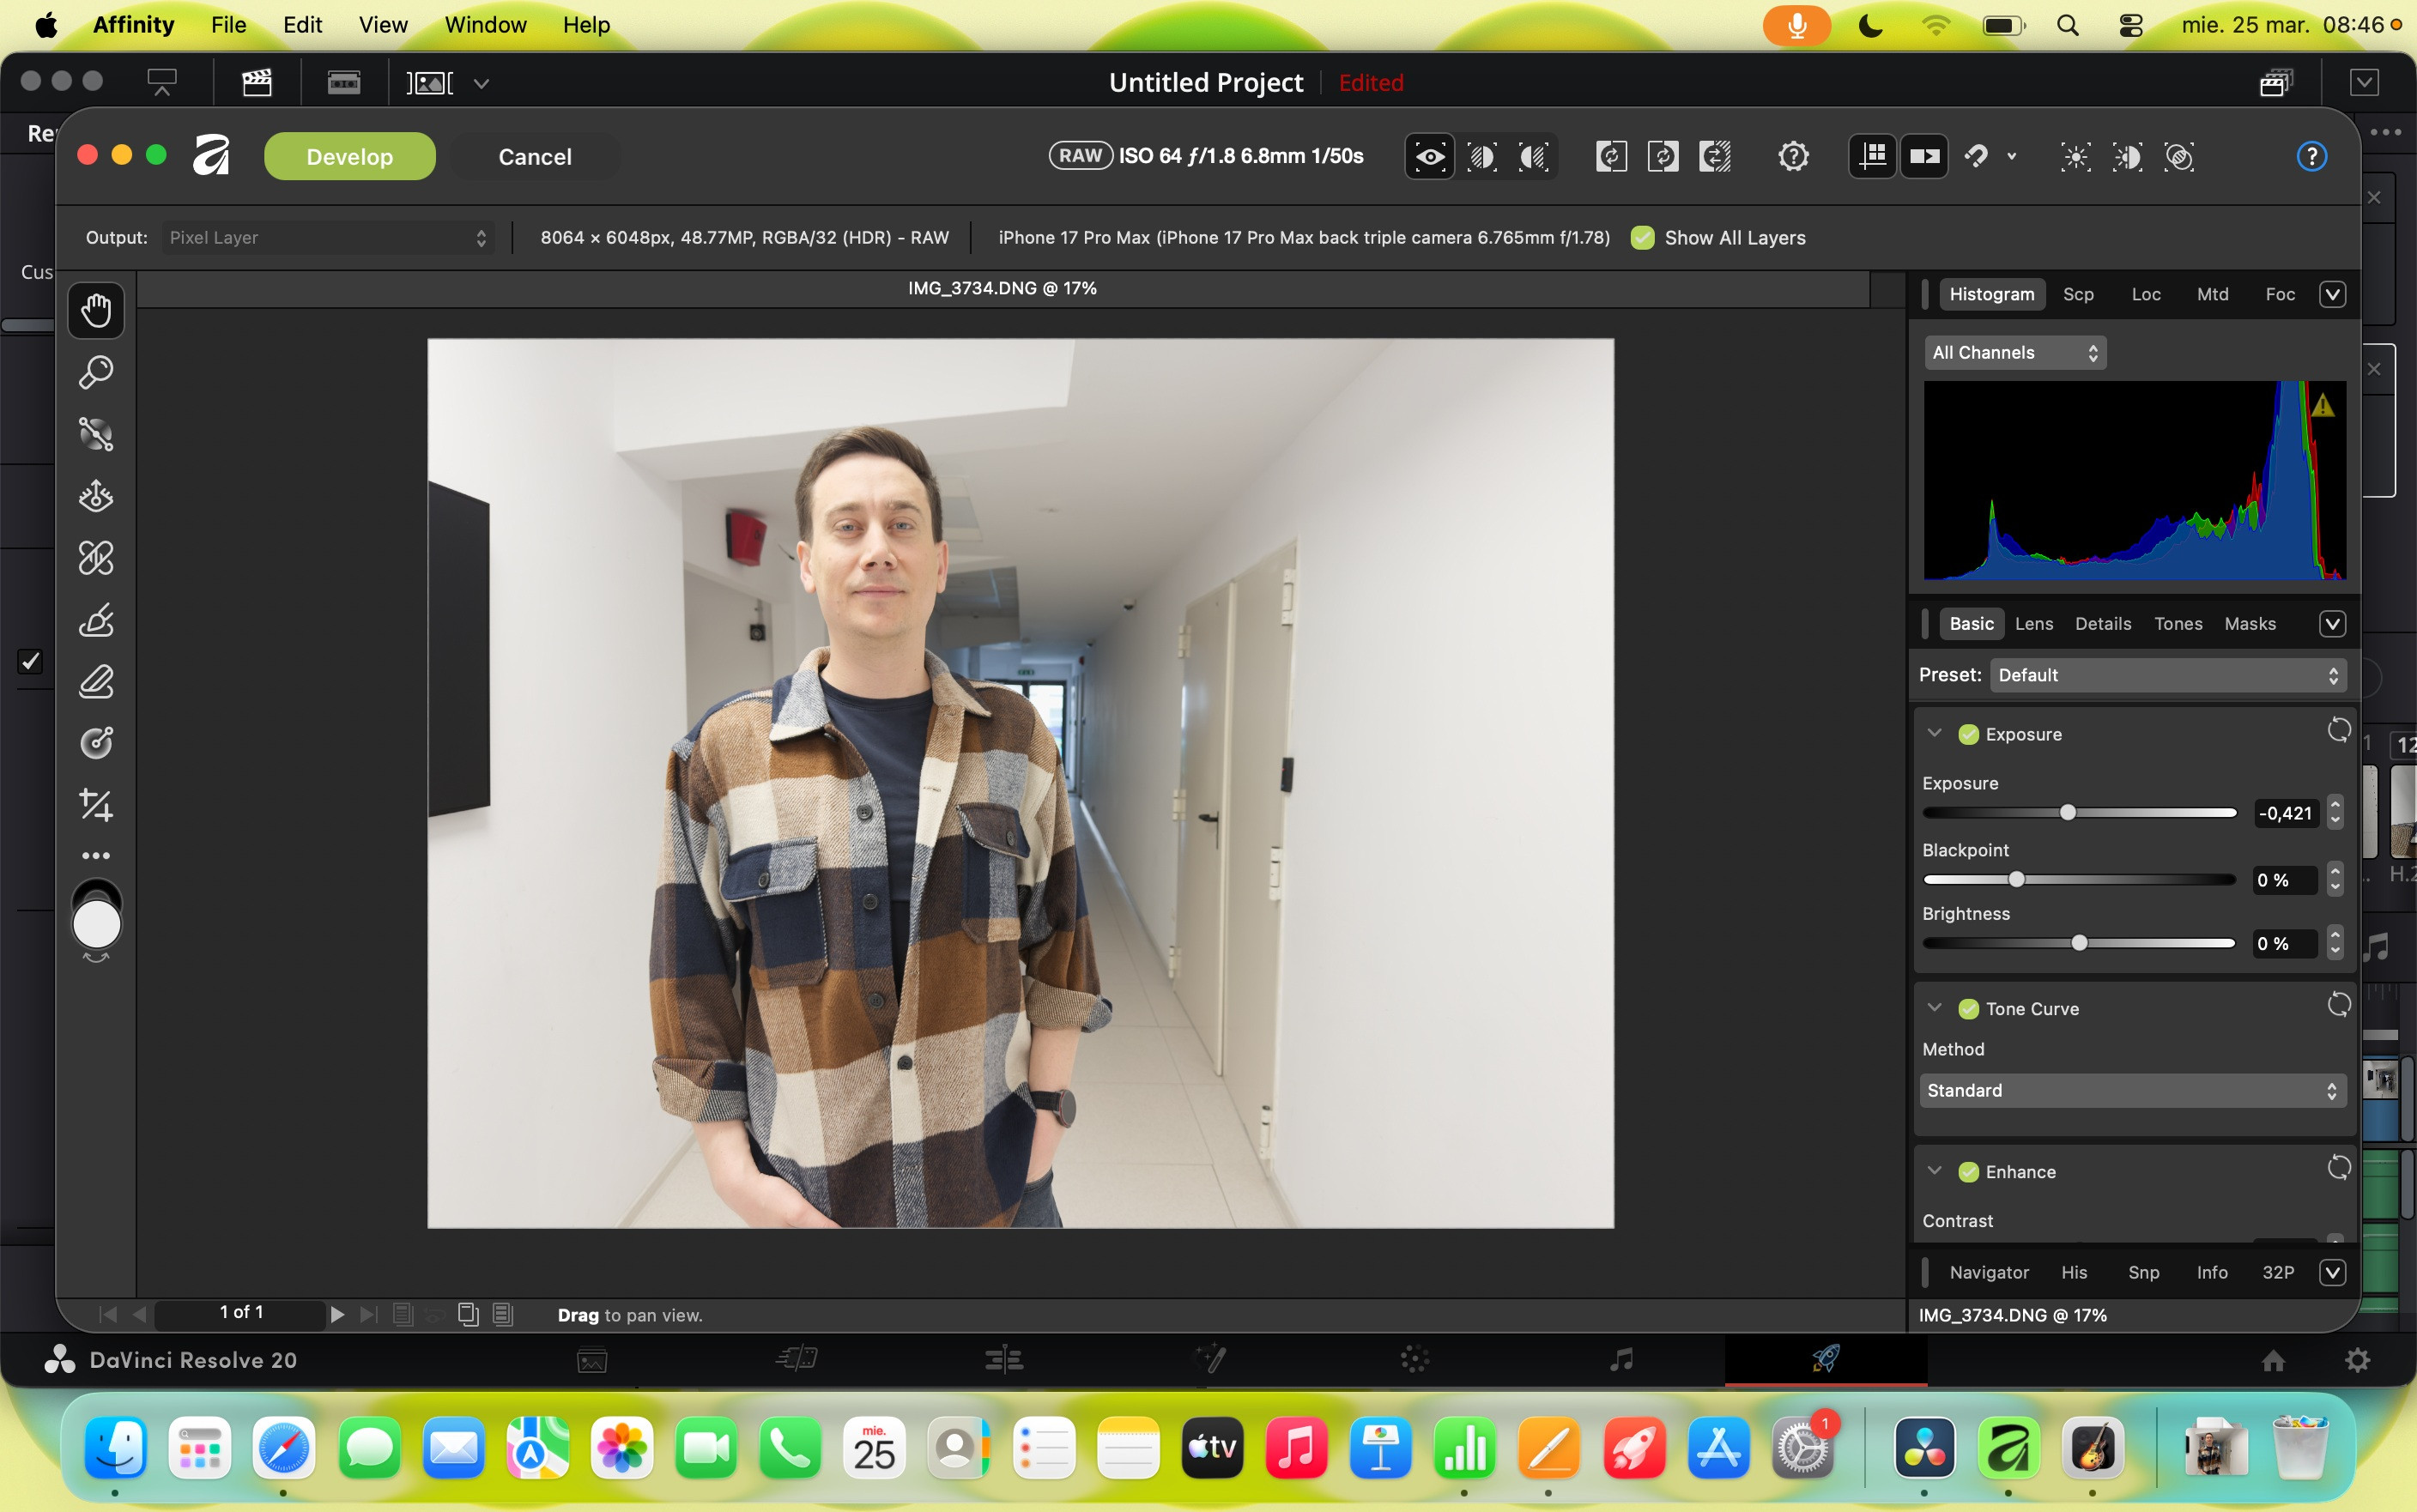Toggle the Tone Curve enable checkbox
The height and width of the screenshot is (1512, 2417).
[1968, 1009]
